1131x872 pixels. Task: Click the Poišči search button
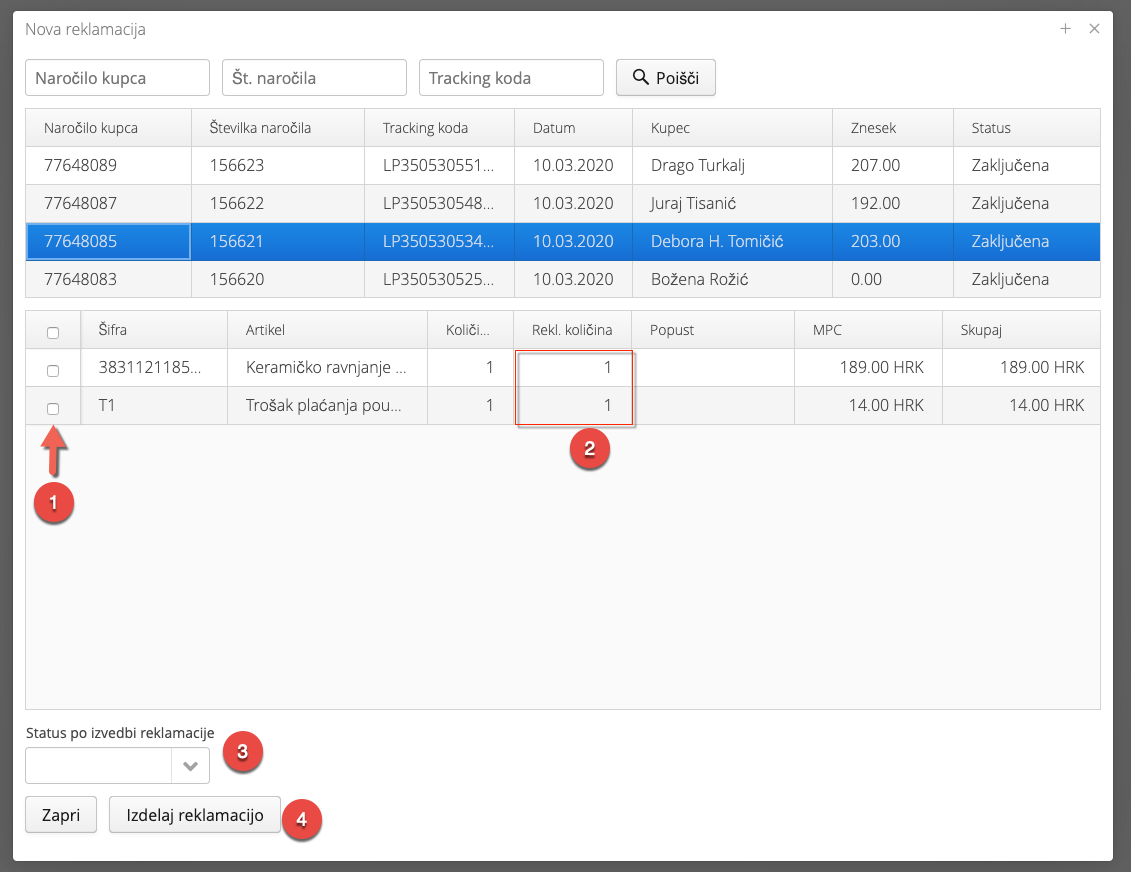[x=665, y=78]
